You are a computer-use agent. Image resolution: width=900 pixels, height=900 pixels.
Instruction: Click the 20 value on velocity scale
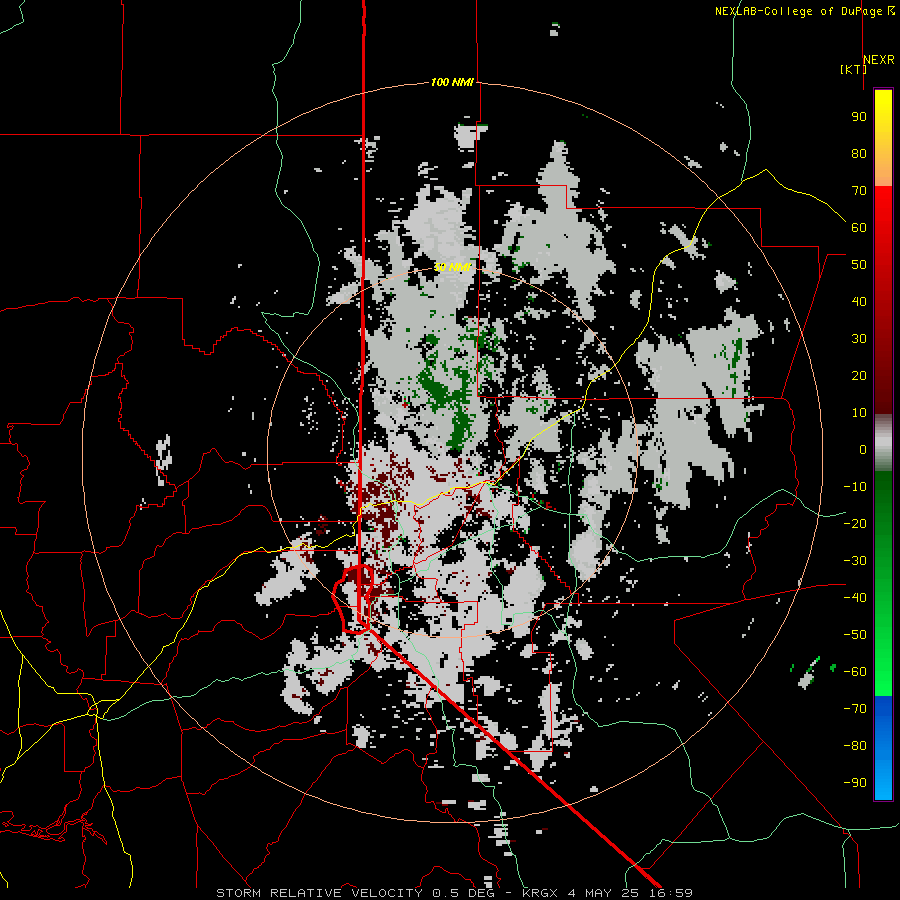(859, 376)
